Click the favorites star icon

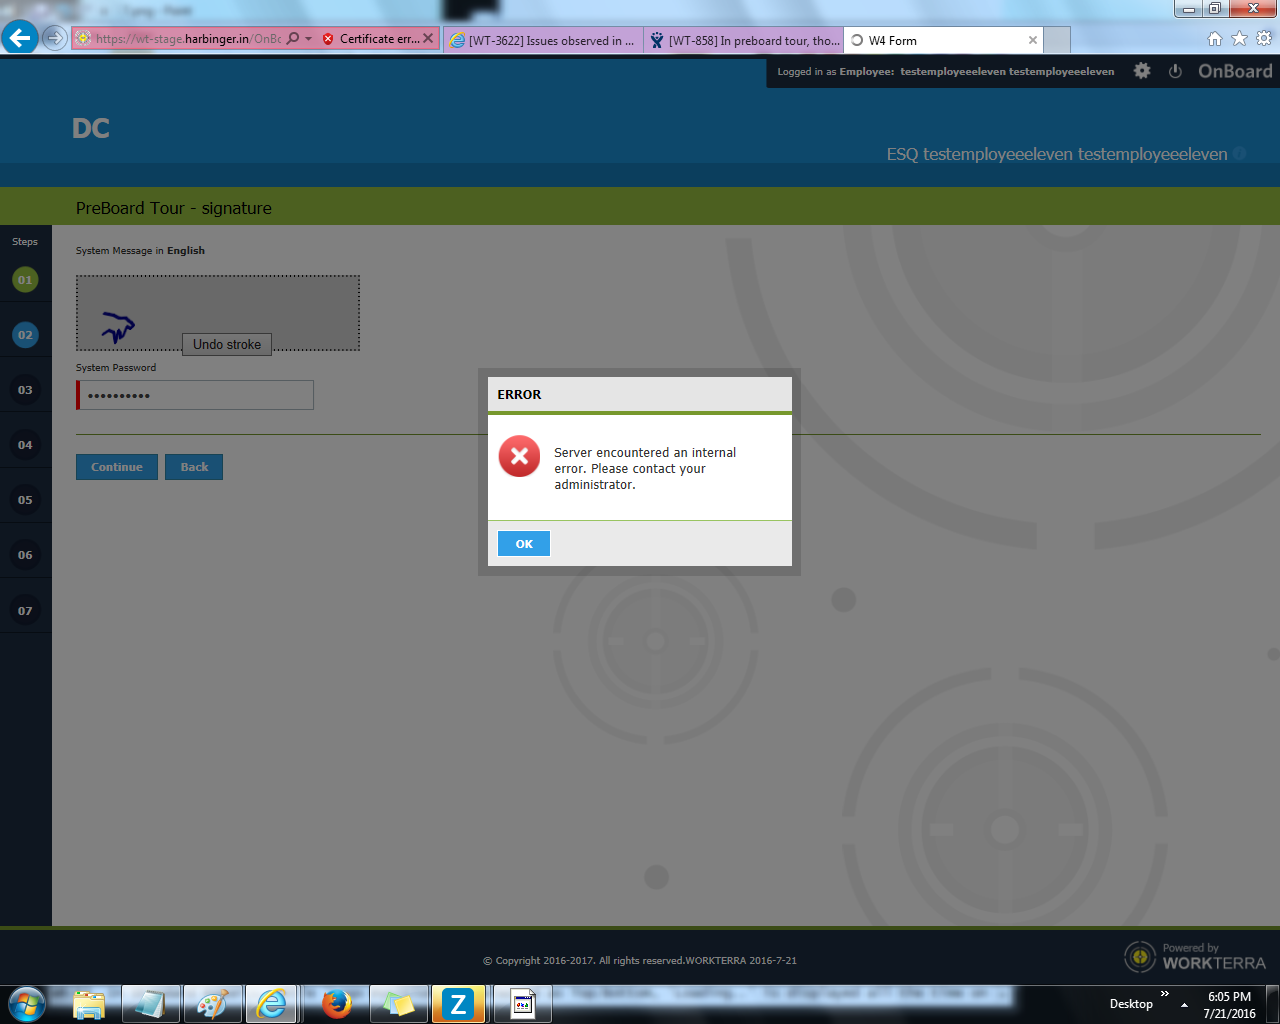(1239, 39)
